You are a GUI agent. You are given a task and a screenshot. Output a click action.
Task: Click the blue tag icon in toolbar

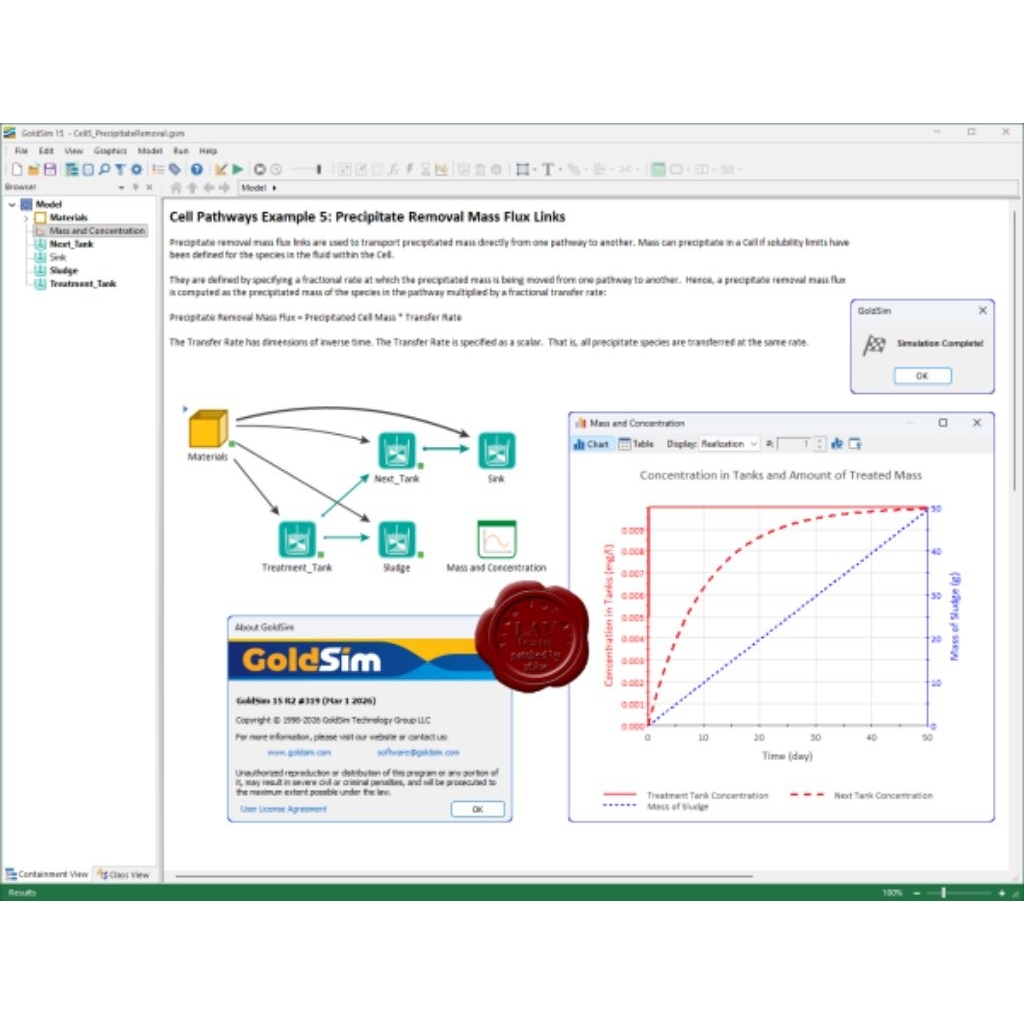pyautogui.click(x=175, y=170)
